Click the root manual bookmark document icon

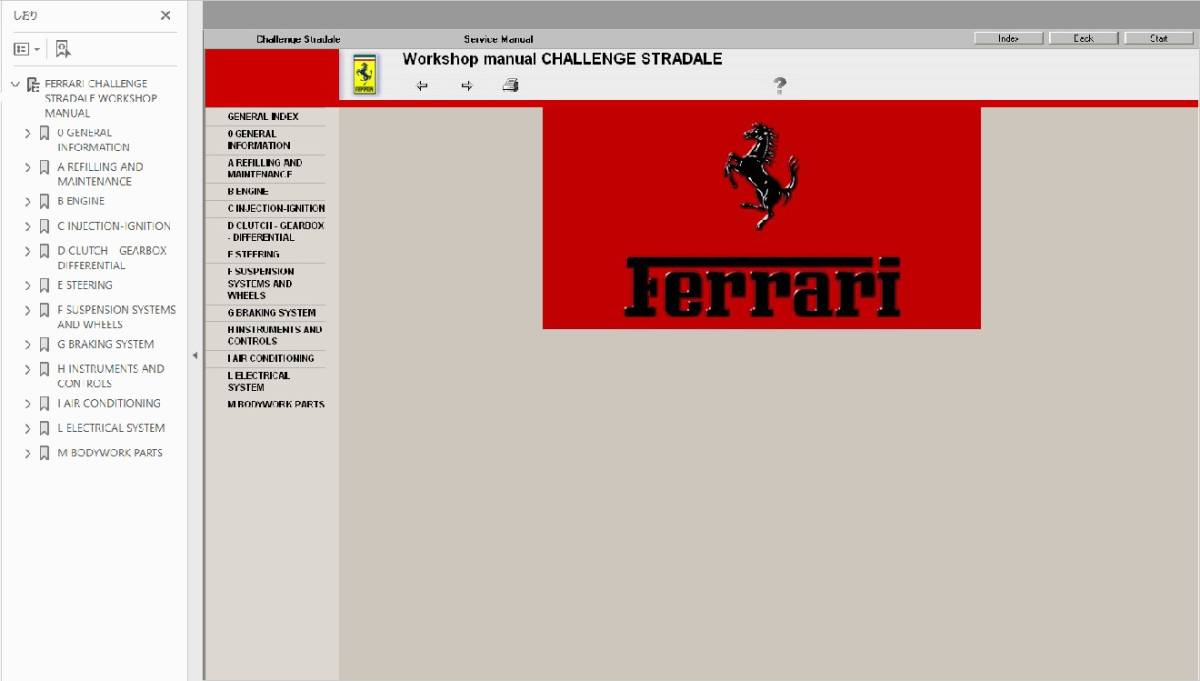tap(33, 84)
